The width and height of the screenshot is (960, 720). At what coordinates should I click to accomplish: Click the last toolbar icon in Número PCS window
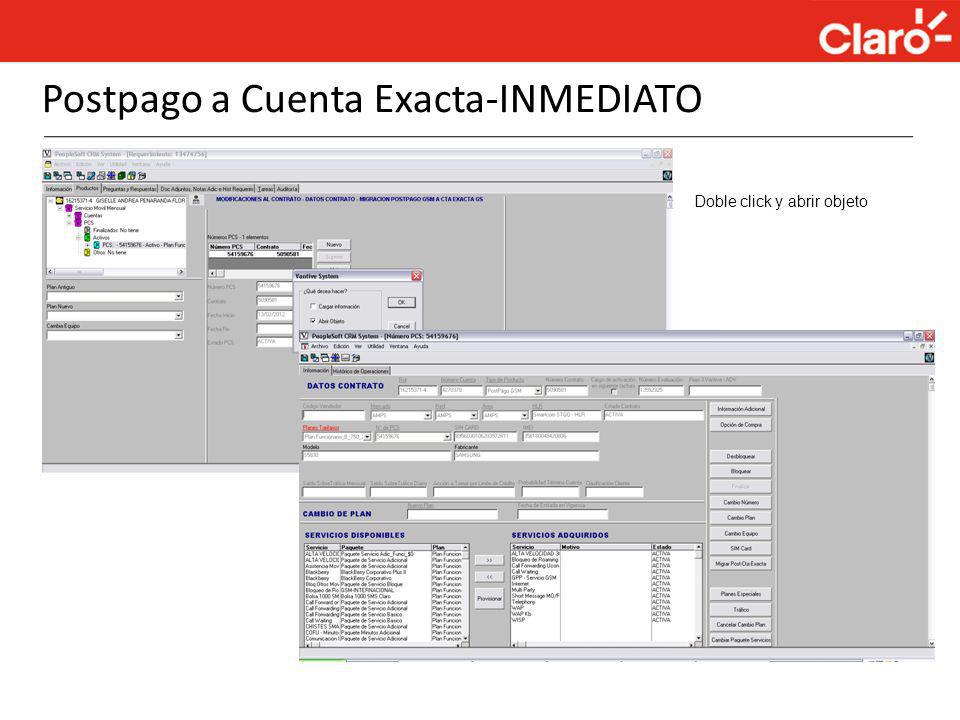coord(356,358)
